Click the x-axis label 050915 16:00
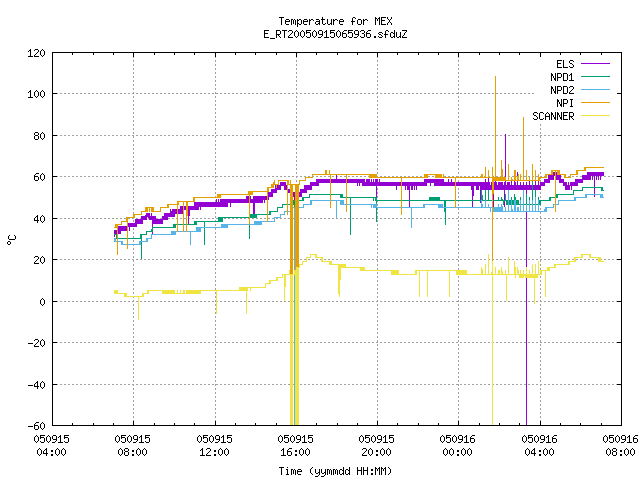The width and height of the screenshot is (640, 480). coord(296,446)
